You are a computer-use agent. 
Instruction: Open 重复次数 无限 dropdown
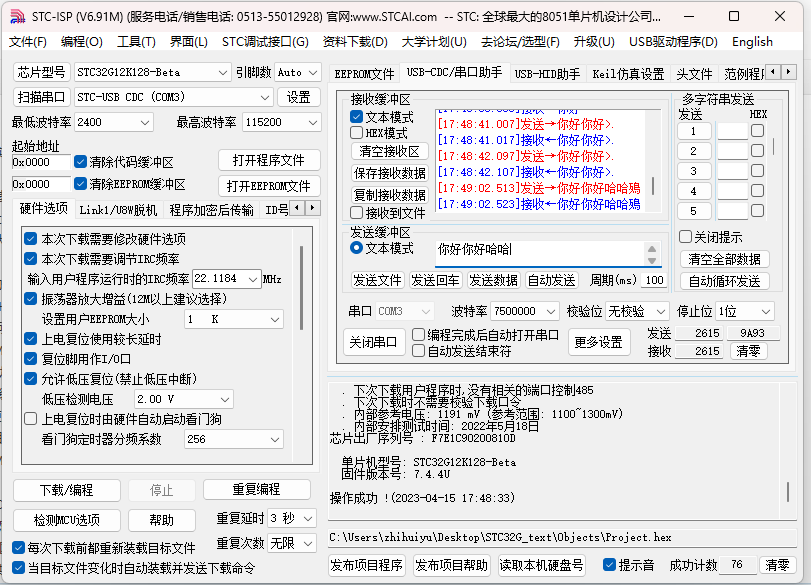point(292,543)
